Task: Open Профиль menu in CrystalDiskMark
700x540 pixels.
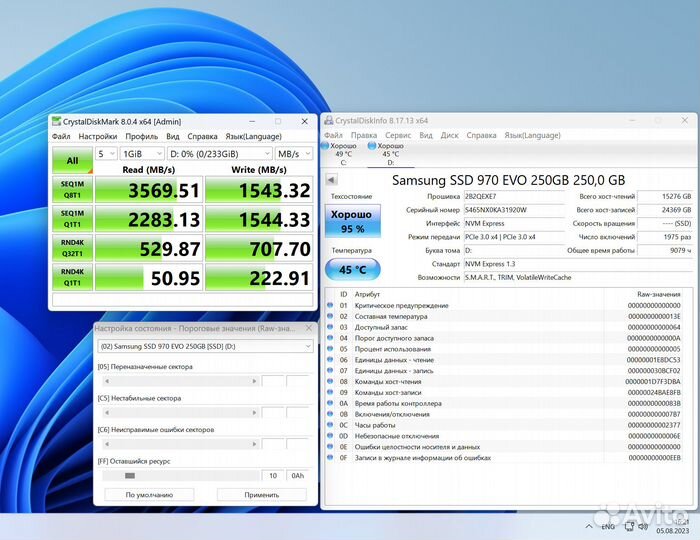Action: pos(142,136)
